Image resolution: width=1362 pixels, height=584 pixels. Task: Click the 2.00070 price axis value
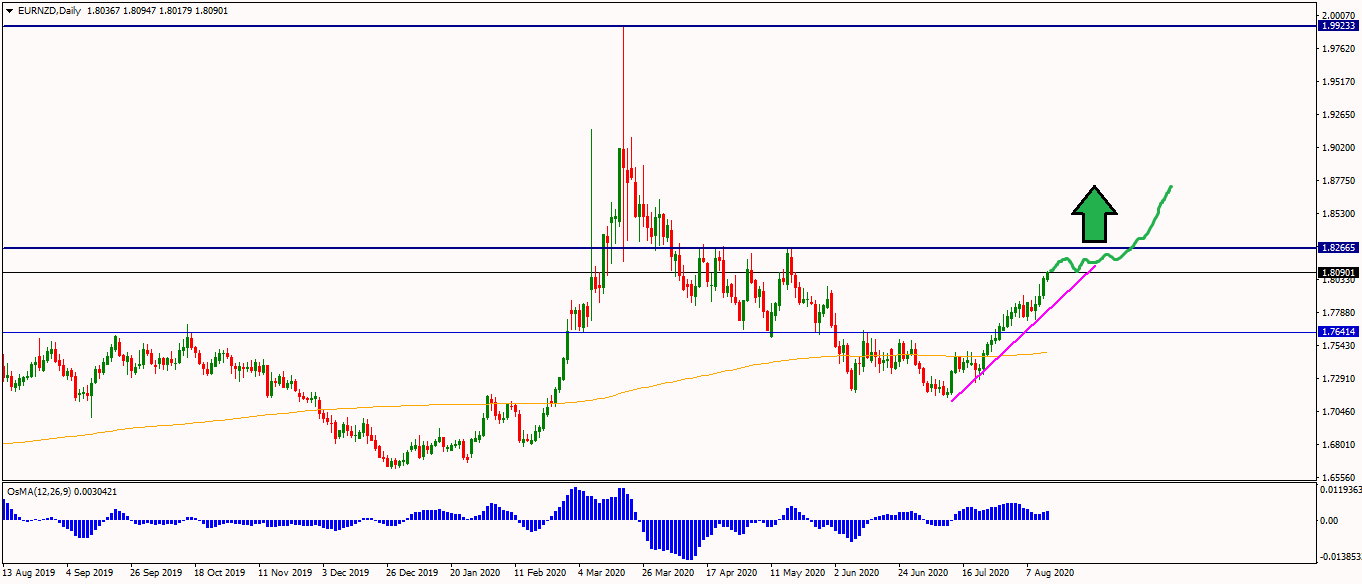(x=1338, y=16)
